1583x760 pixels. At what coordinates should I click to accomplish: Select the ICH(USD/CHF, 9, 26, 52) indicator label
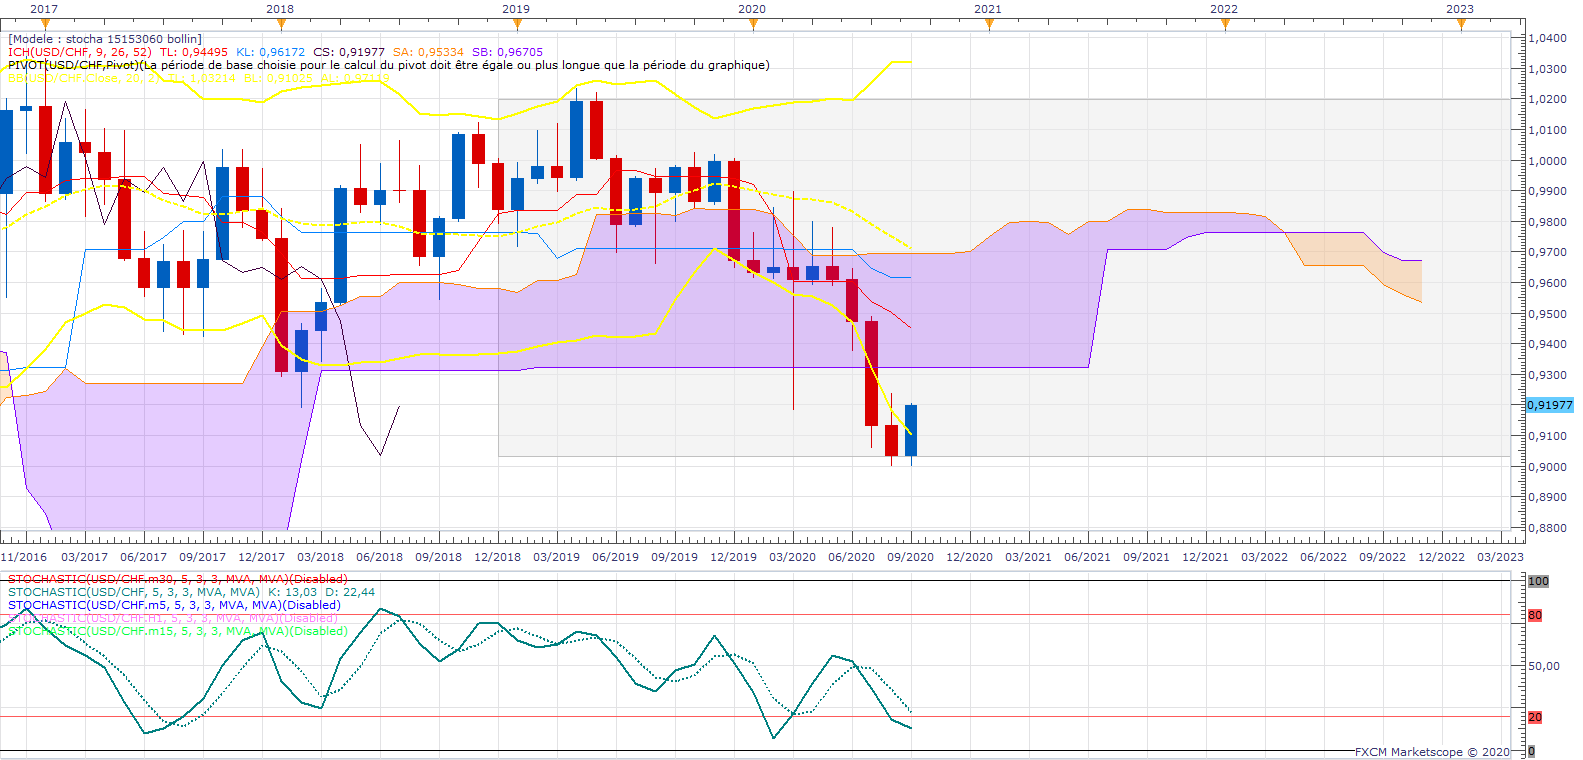(80, 52)
